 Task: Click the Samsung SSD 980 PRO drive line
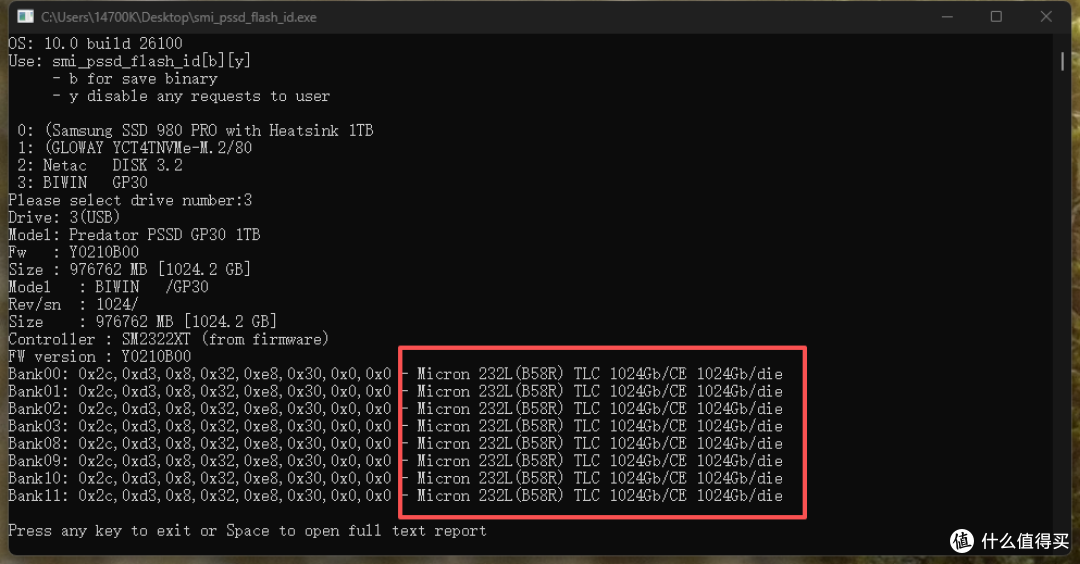pyautogui.click(x=195, y=130)
